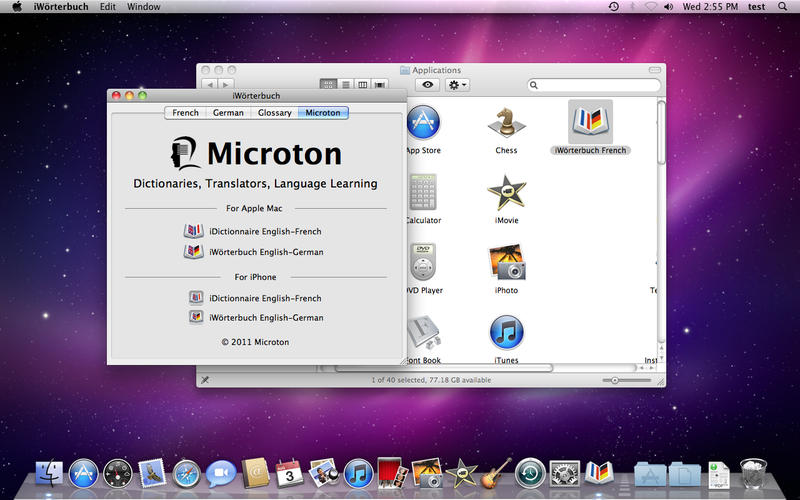Switch to the Glossary tab
This screenshot has width=800, height=500.
pos(274,113)
